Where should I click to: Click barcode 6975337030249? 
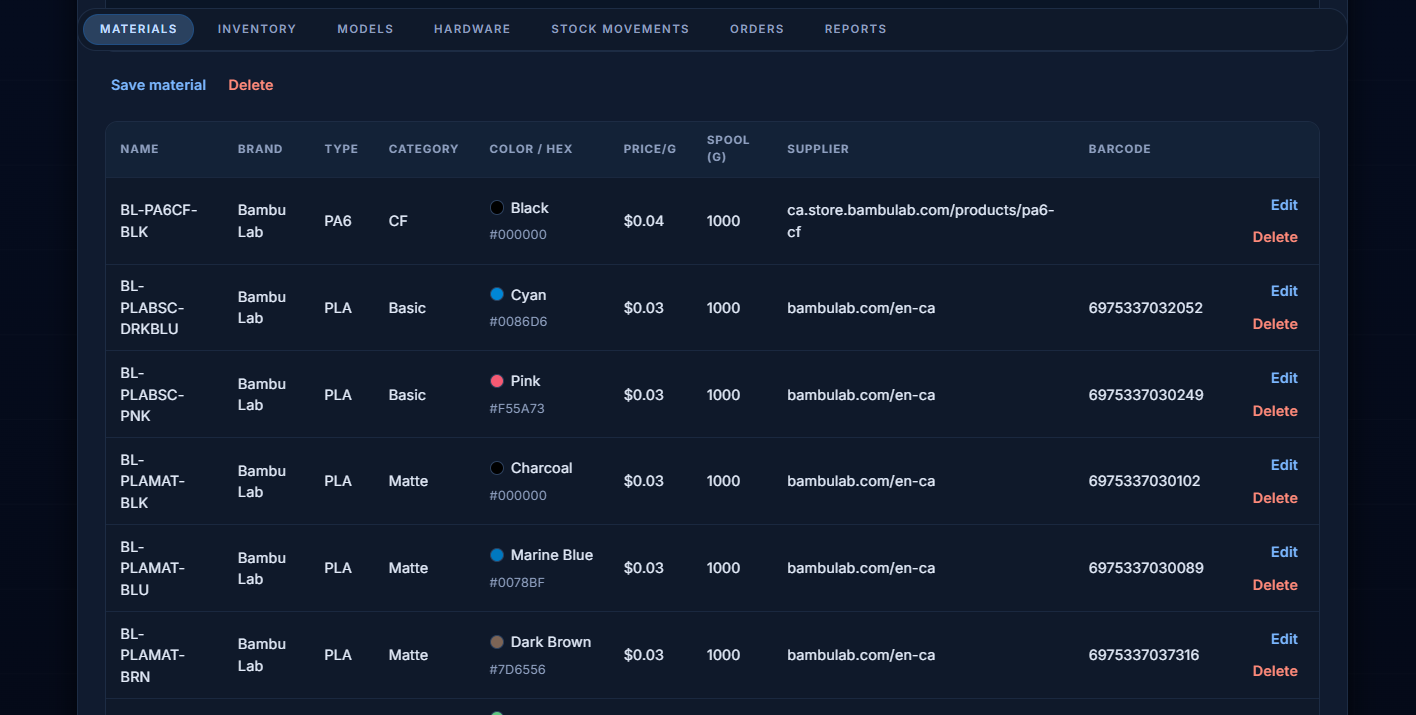1146,395
